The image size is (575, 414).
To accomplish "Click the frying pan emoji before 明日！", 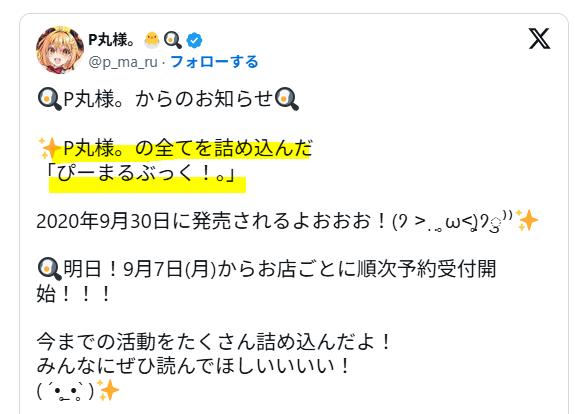I will pos(50,269).
